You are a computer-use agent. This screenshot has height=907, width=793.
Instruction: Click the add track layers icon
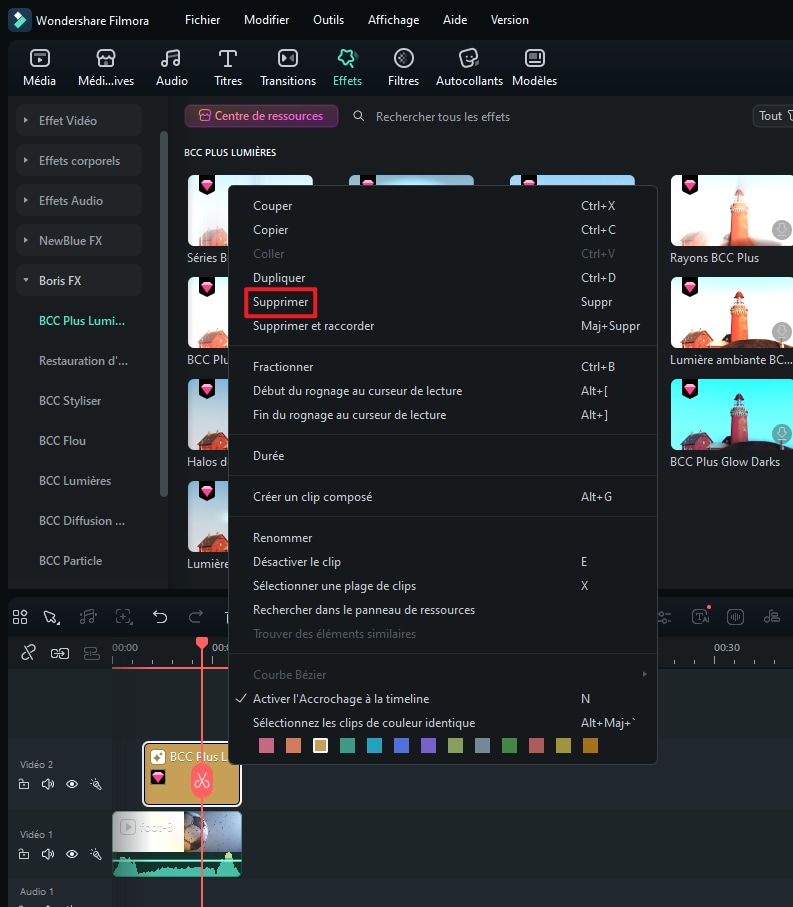pos(91,654)
